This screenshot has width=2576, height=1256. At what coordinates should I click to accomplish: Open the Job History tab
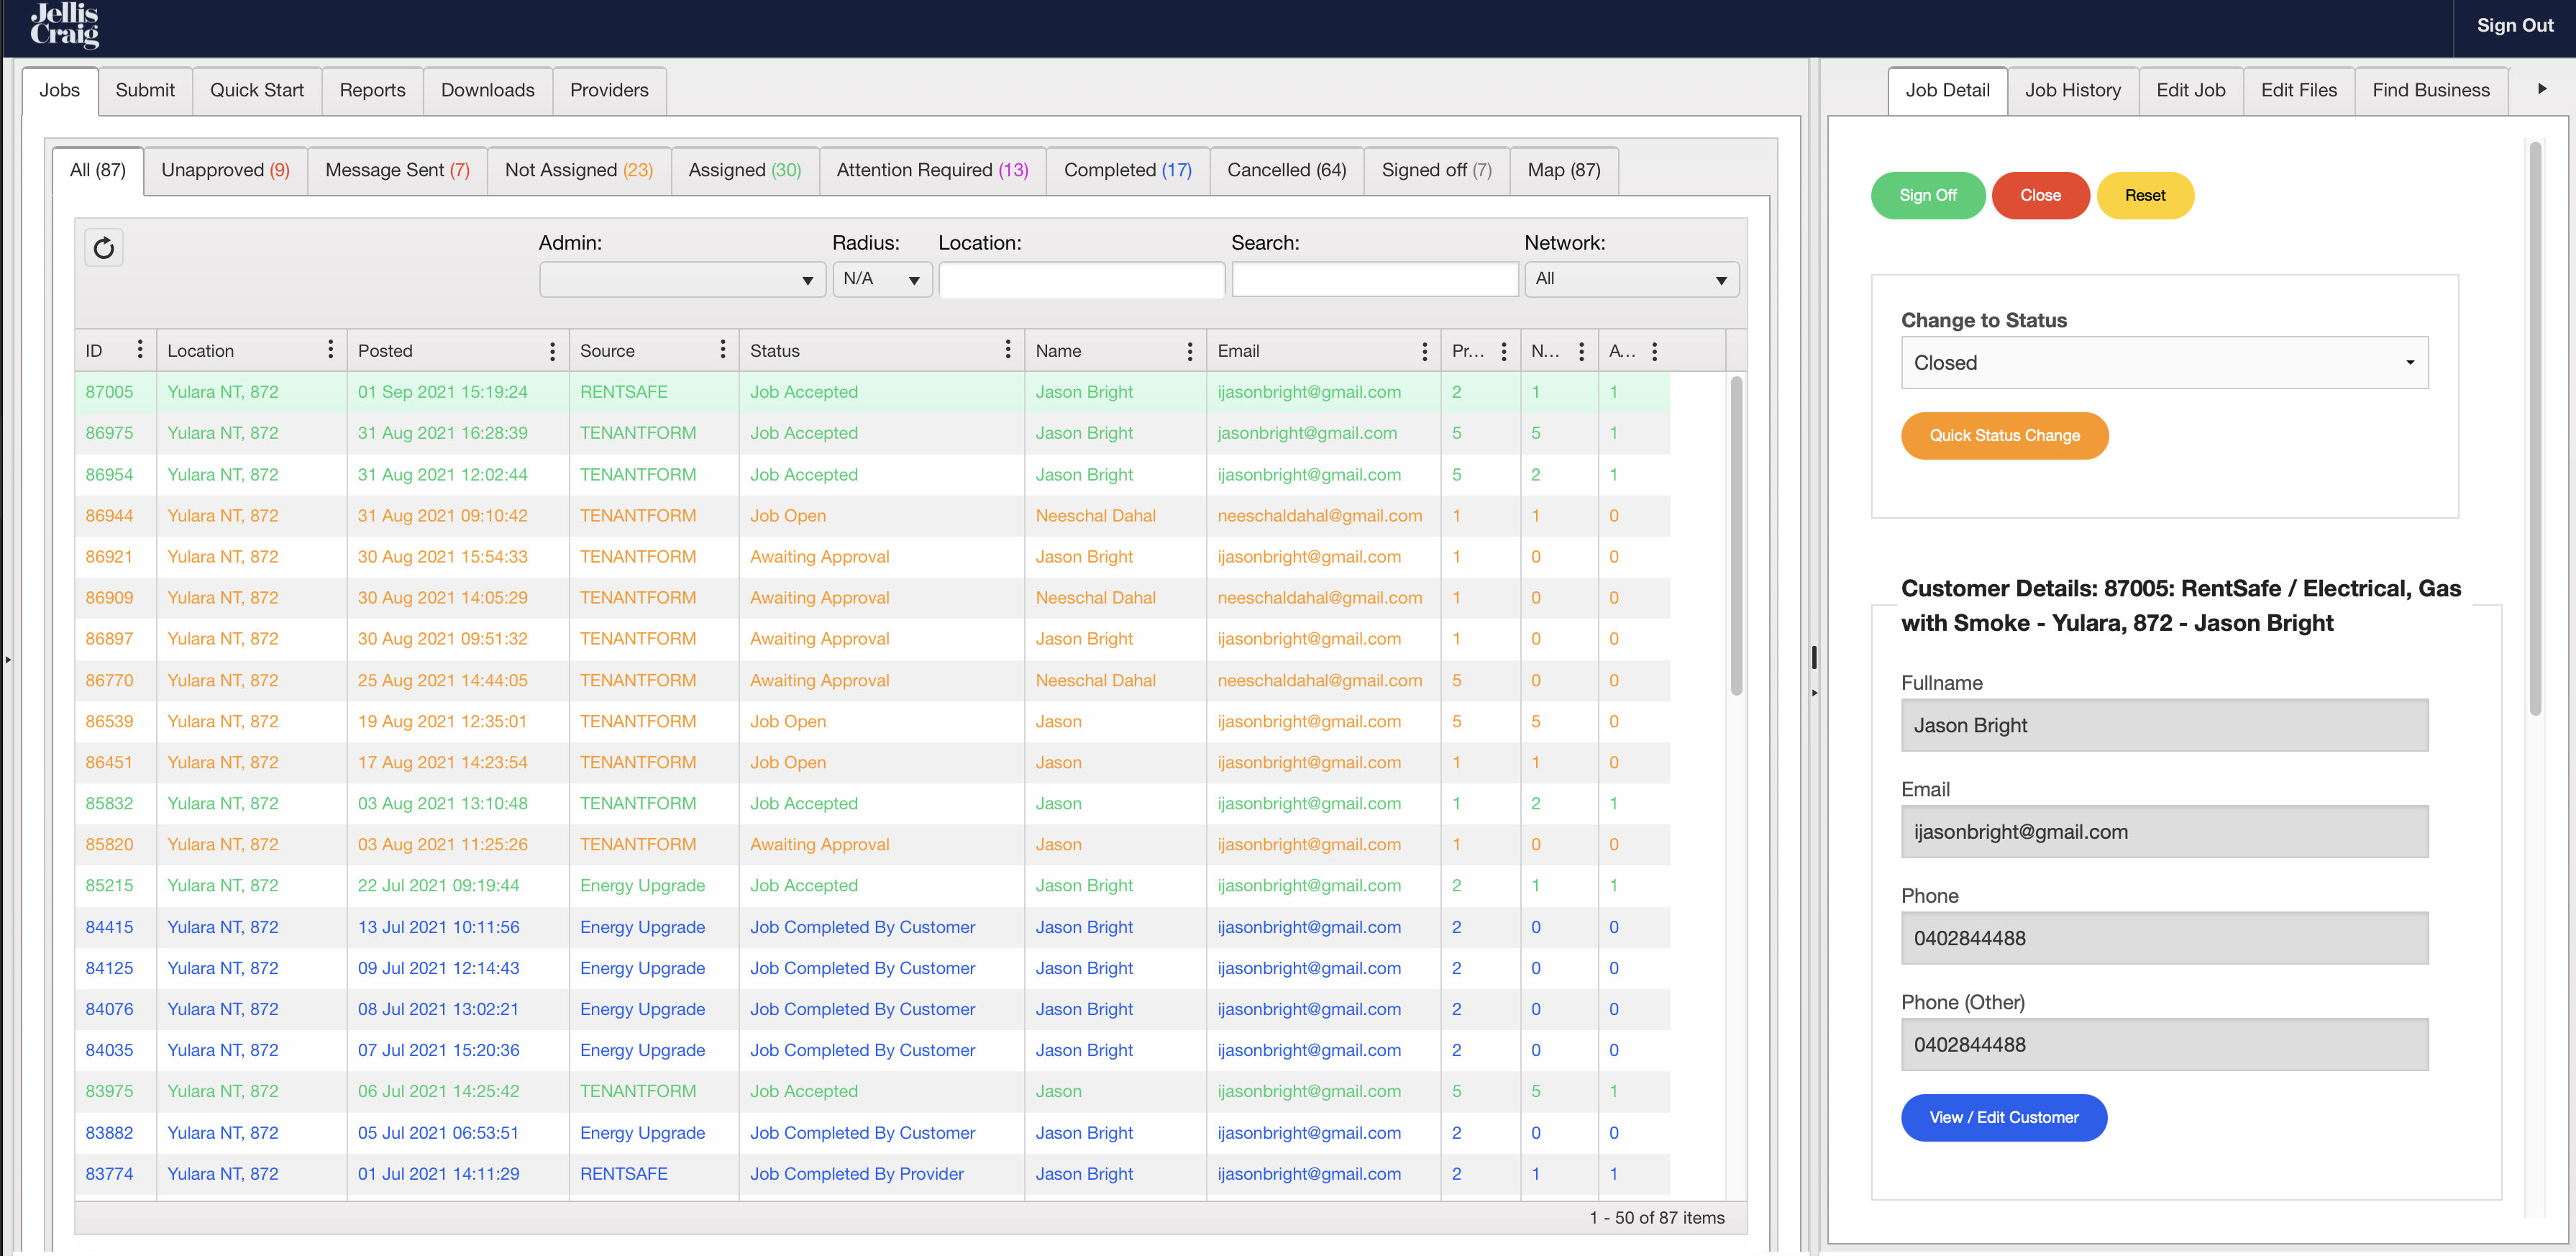2072,90
